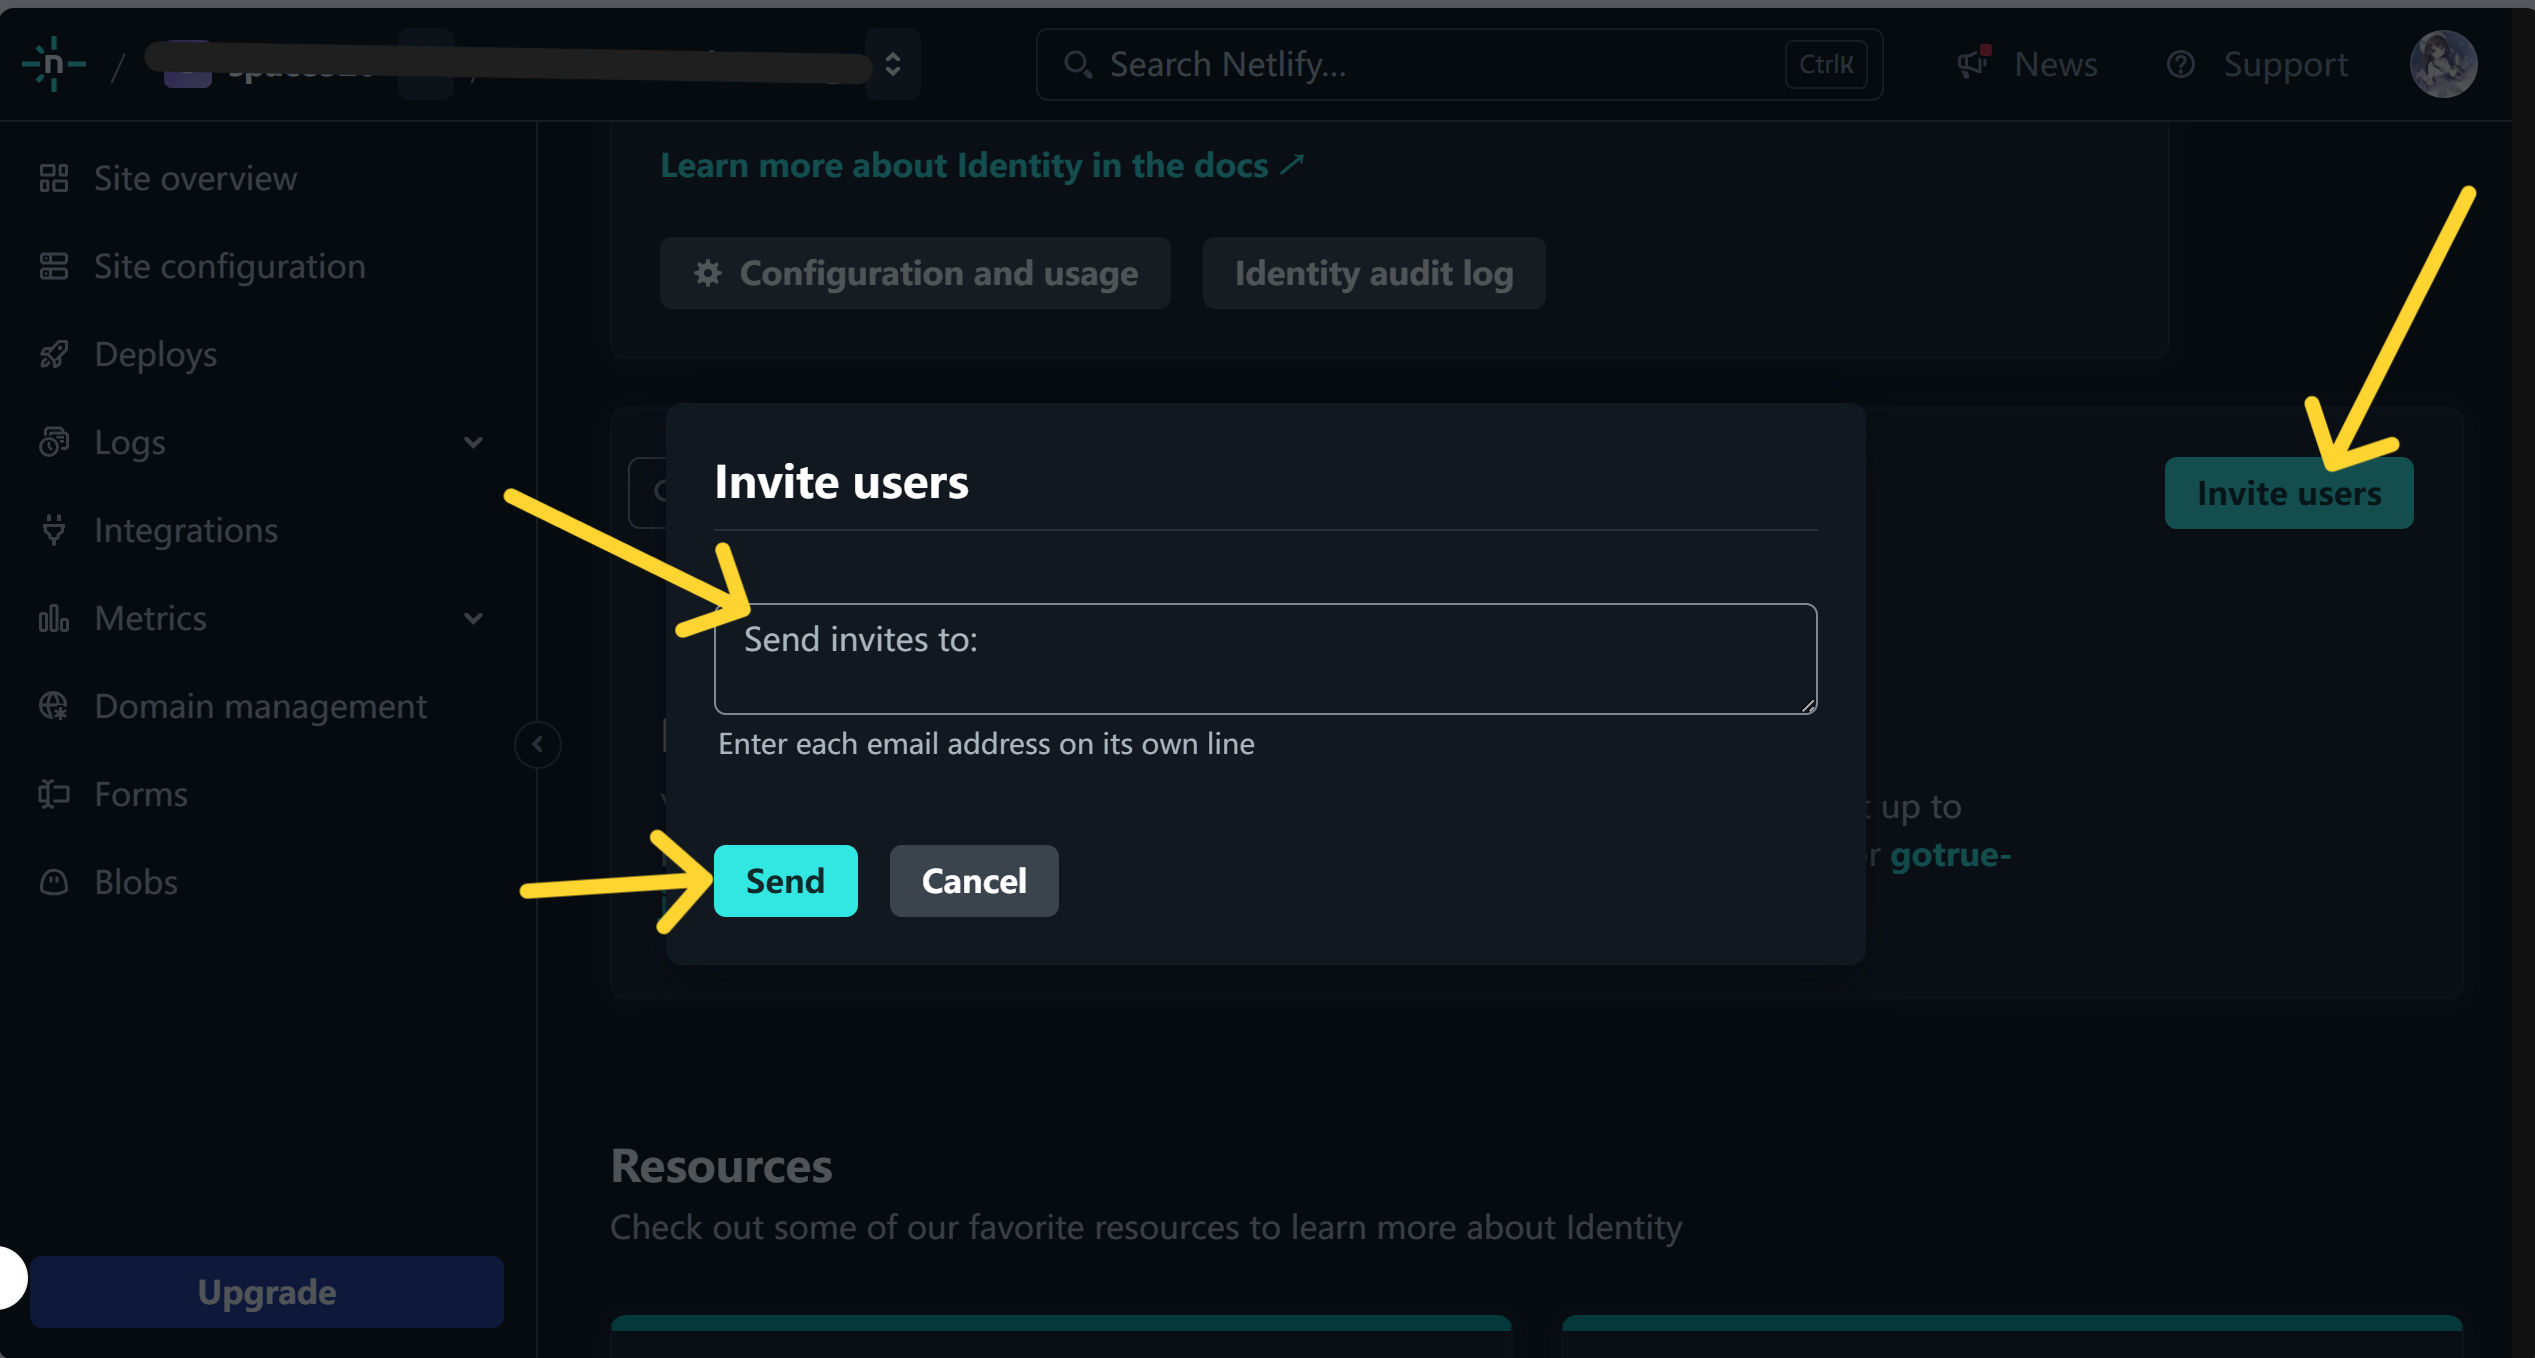Viewport: 2535px width, 1358px height.
Task: Click the Blobs icon in sidebar
Action: 54,882
